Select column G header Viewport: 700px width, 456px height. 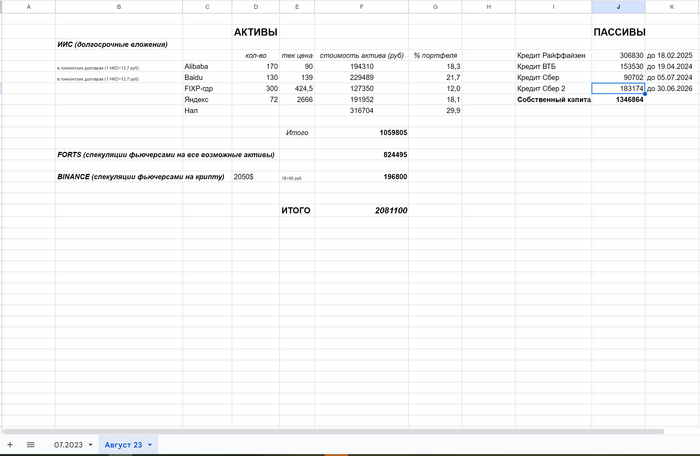point(435,7)
